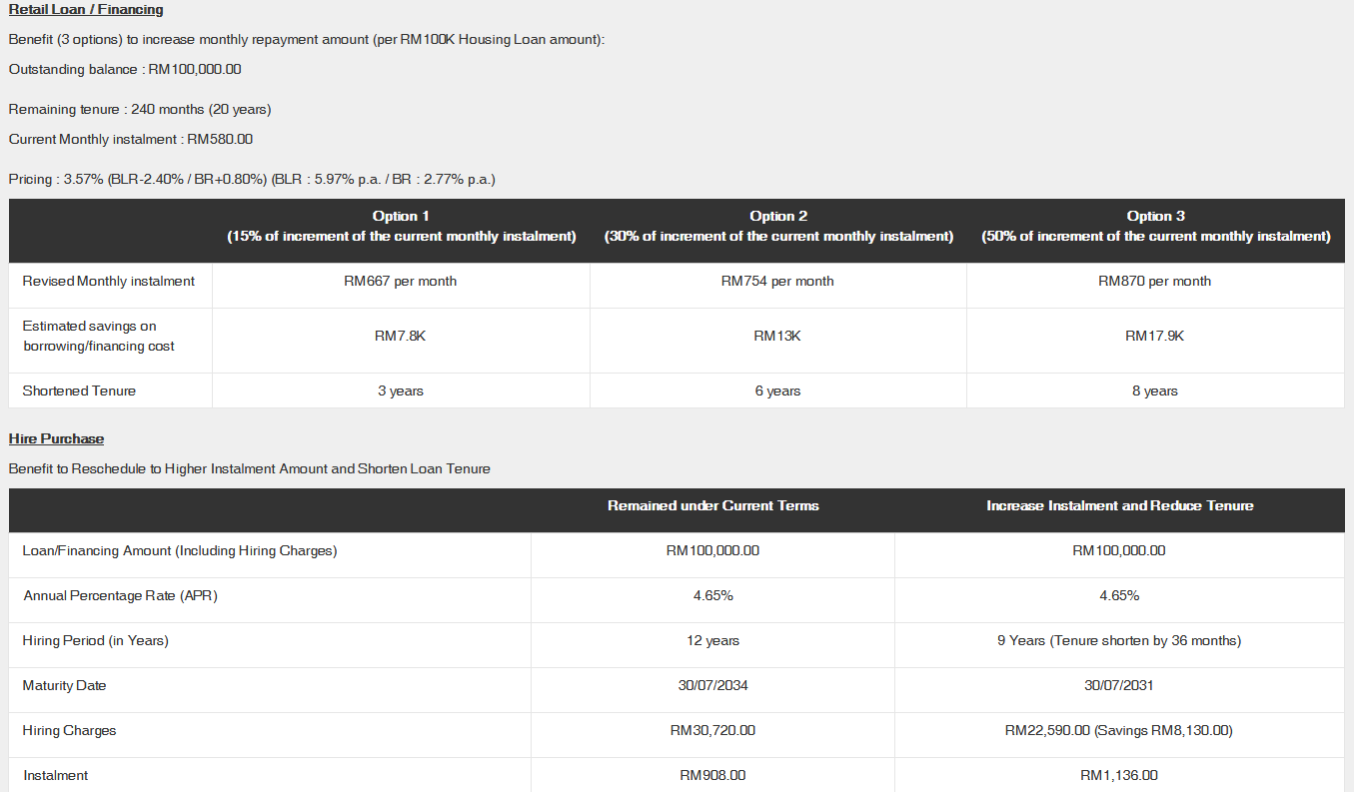Select Increase Instalment and Reduce Tenure header
The image size is (1354, 792).
point(1119,506)
